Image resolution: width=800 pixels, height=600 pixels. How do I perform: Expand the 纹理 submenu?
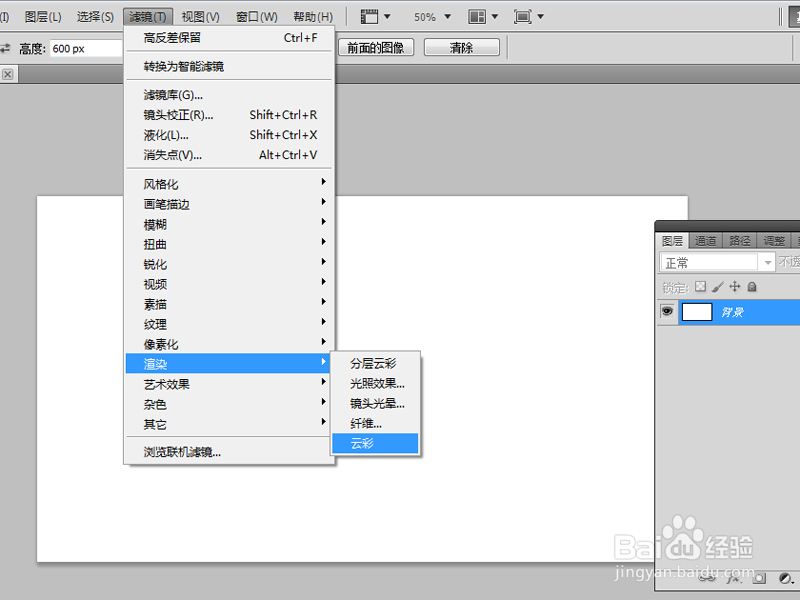(x=230, y=324)
